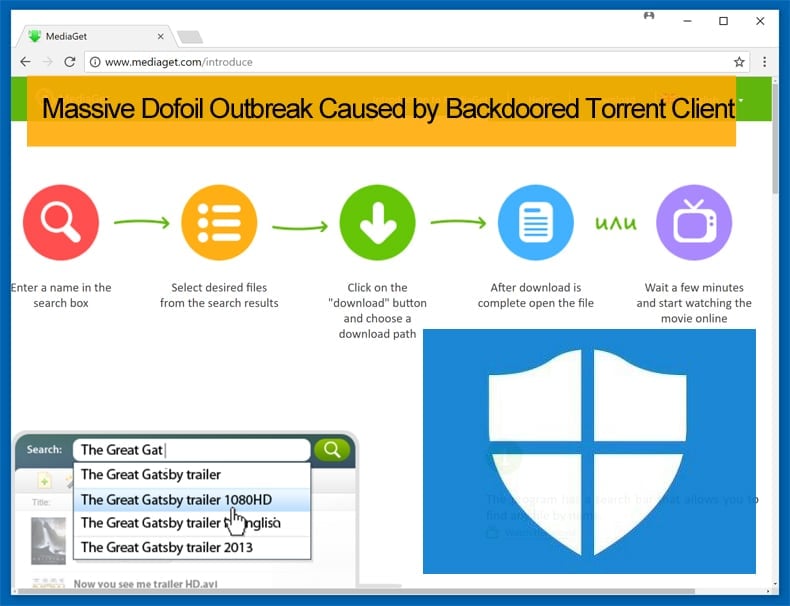Click the orange list results circle icon
The width and height of the screenshot is (790, 606).
pos(219,222)
